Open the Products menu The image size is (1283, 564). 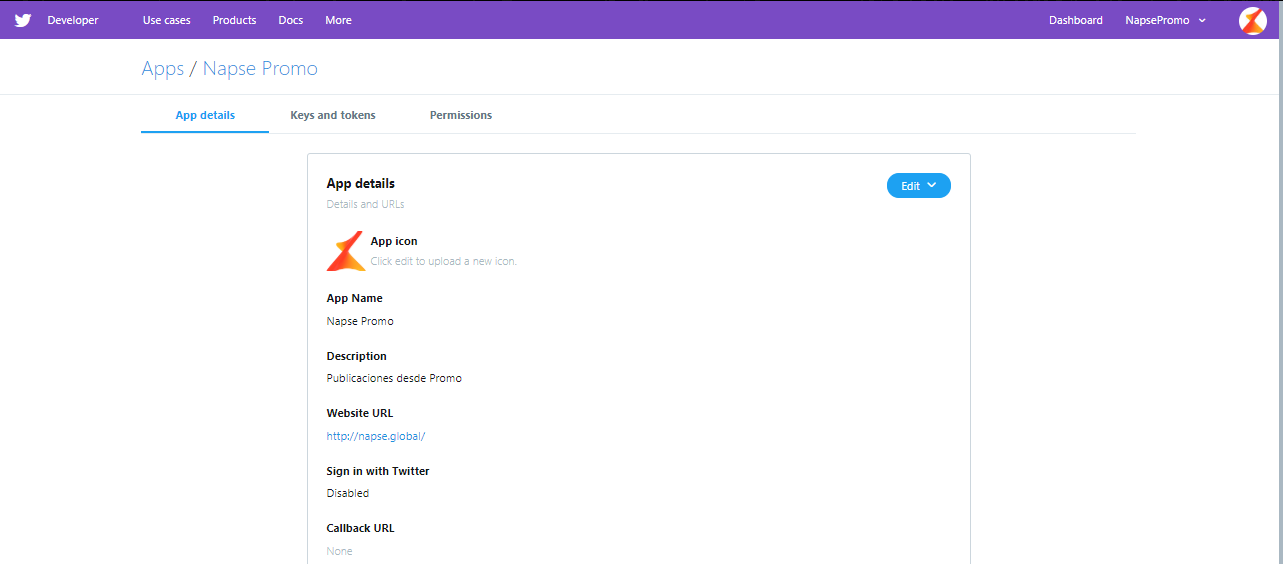[x=234, y=20]
